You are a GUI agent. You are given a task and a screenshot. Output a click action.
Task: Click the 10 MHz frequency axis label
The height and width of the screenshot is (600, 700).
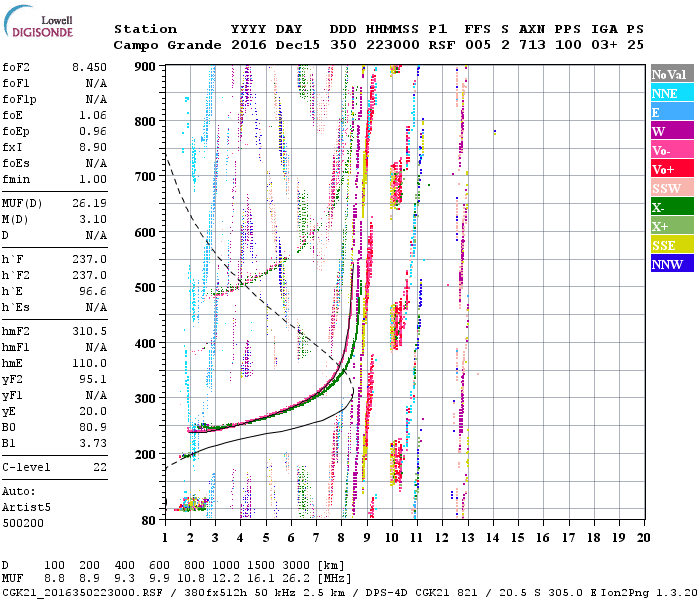pos(392,538)
